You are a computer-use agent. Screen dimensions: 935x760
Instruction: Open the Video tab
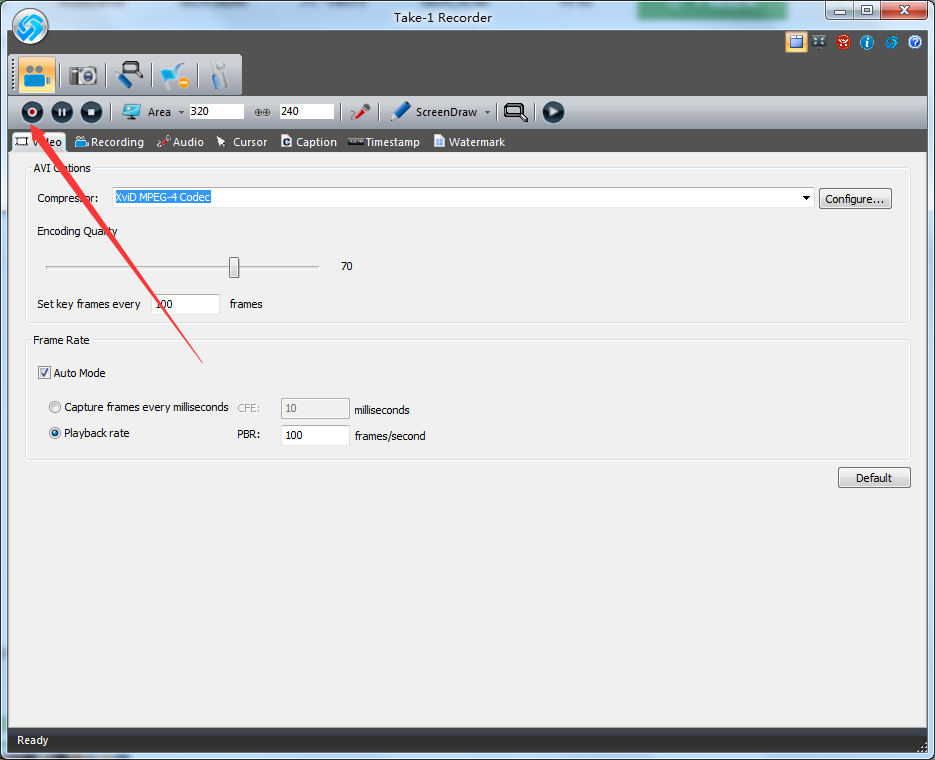(x=38, y=142)
